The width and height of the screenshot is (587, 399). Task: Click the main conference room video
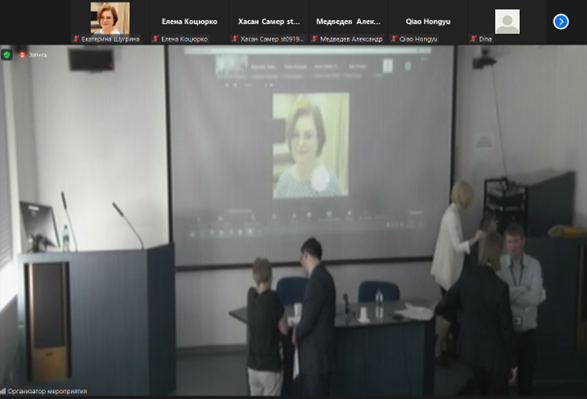click(x=294, y=220)
